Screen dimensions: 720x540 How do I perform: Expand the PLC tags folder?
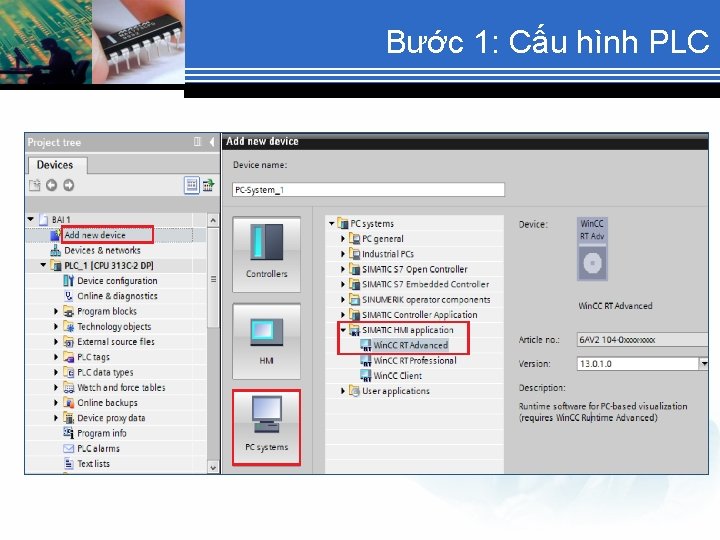pos(56,357)
